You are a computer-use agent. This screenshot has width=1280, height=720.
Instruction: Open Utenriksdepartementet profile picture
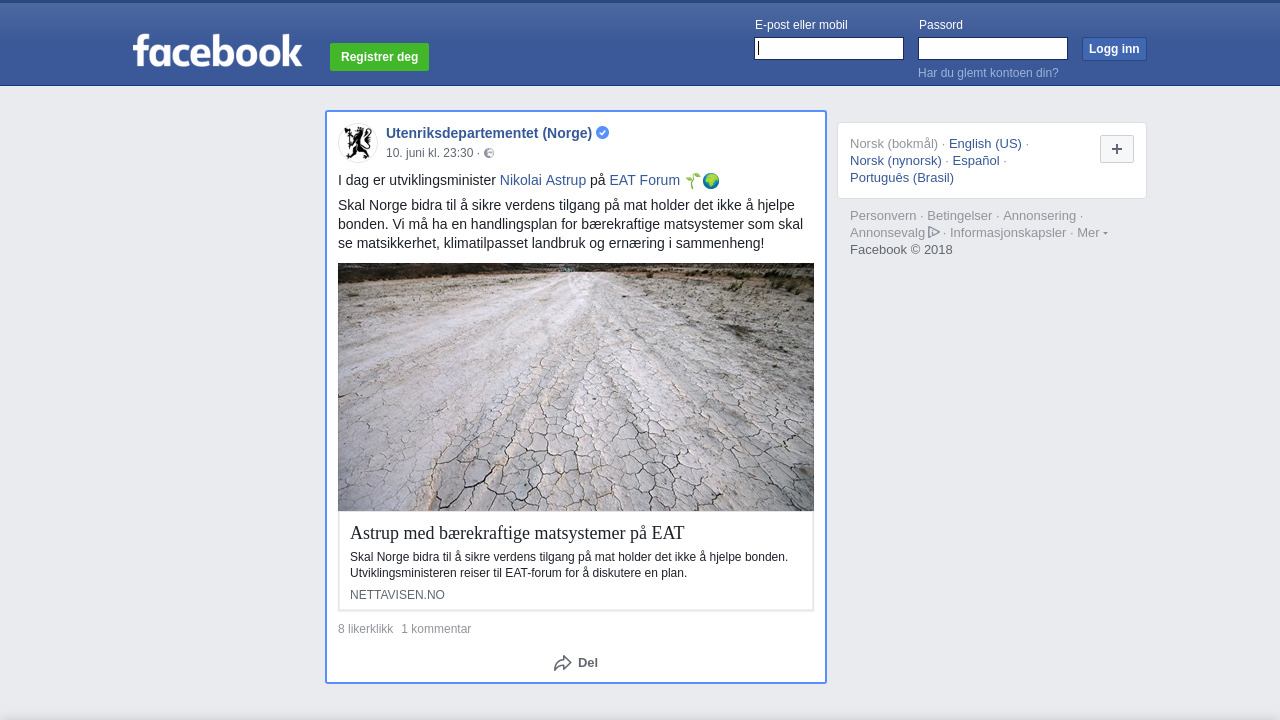358,143
